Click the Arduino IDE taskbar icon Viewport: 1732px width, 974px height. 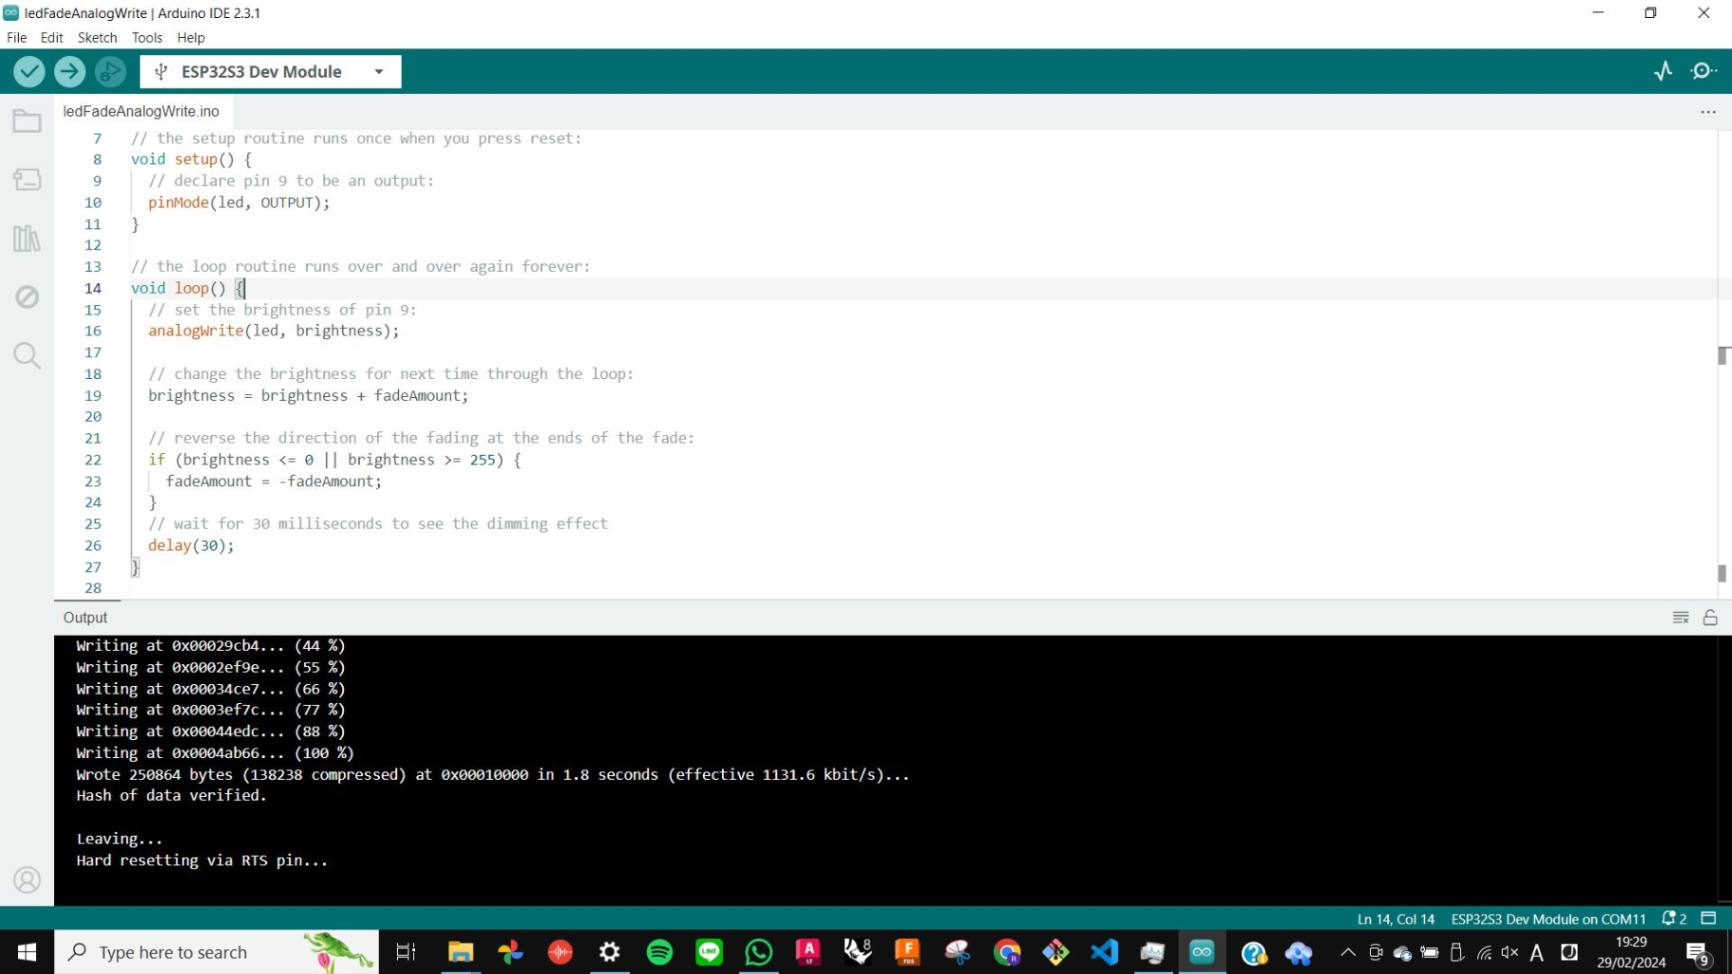pyautogui.click(x=1202, y=952)
